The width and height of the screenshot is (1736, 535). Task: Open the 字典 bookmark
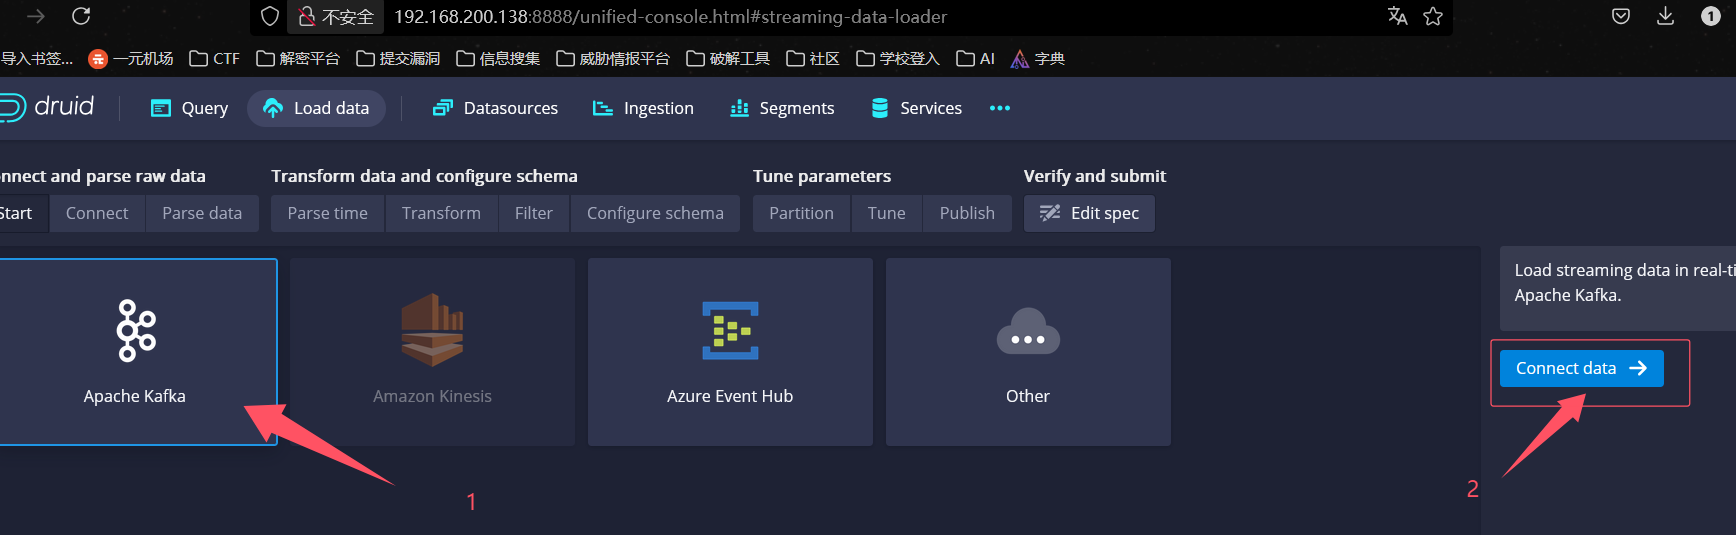coord(1038,59)
